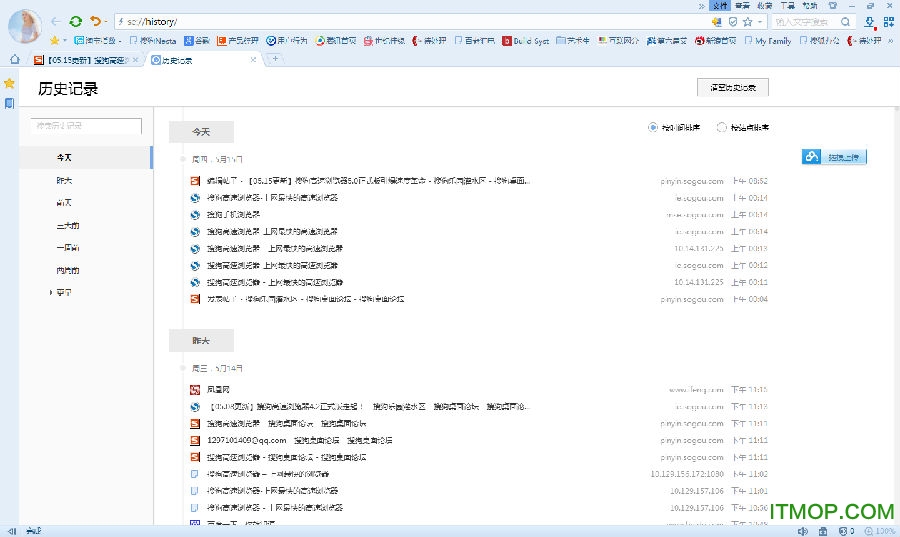Image resolution: width=900 pixels, height=537 pixels.
Task: Expand the earlier history item in the sidebar
Action: tap(52, 293)
